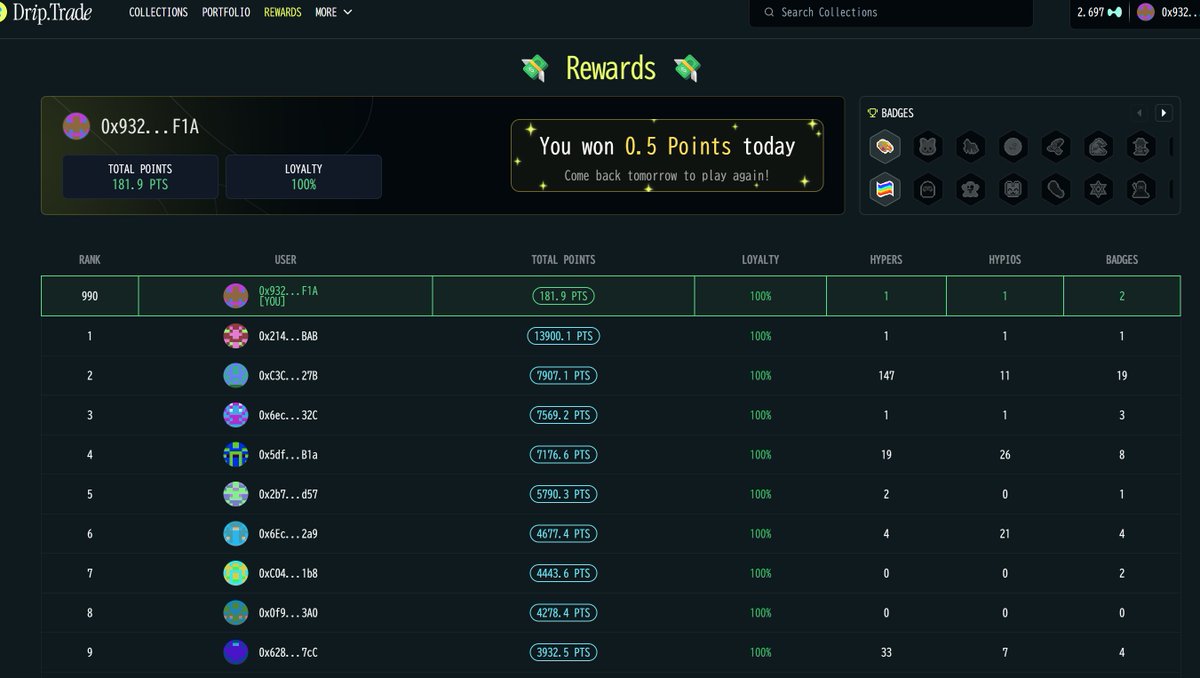Click the avatar for user 0x6ec...32C
This screenshot has height=678, width=1200.
coord(236,415)
